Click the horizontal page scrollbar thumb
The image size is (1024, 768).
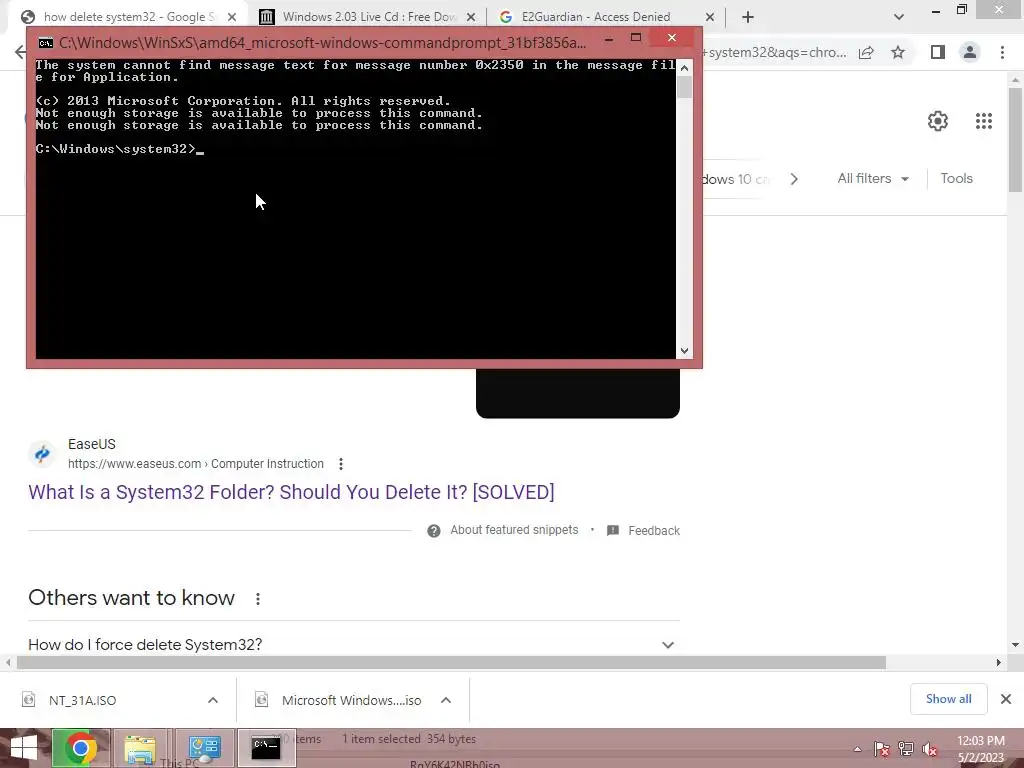pos(451,662)
